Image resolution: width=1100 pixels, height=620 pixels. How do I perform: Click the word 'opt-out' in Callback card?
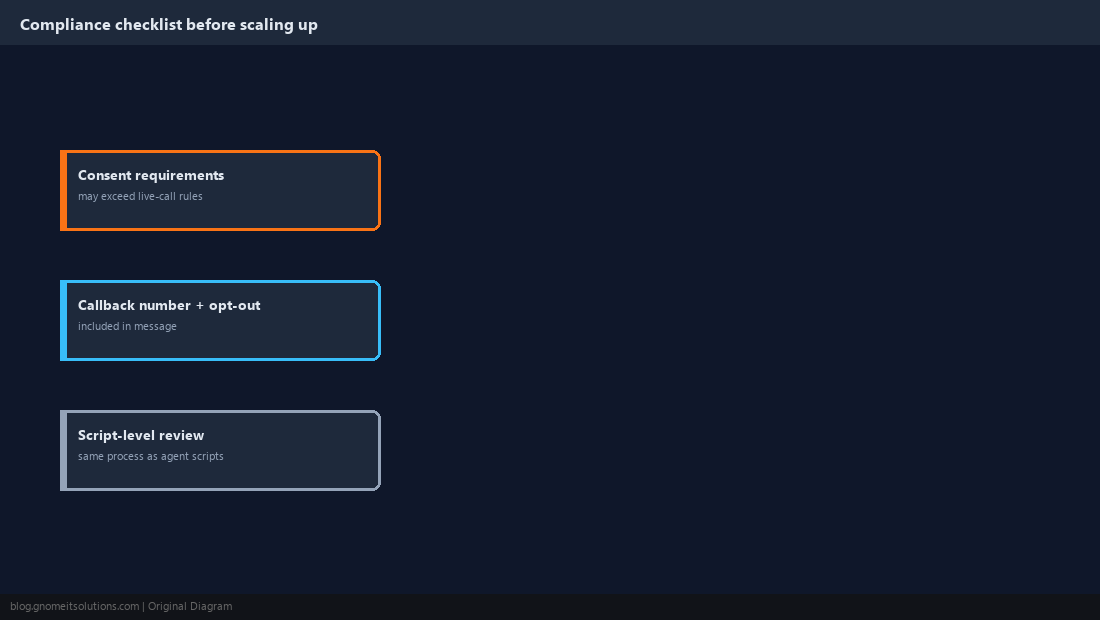point(234,306)
